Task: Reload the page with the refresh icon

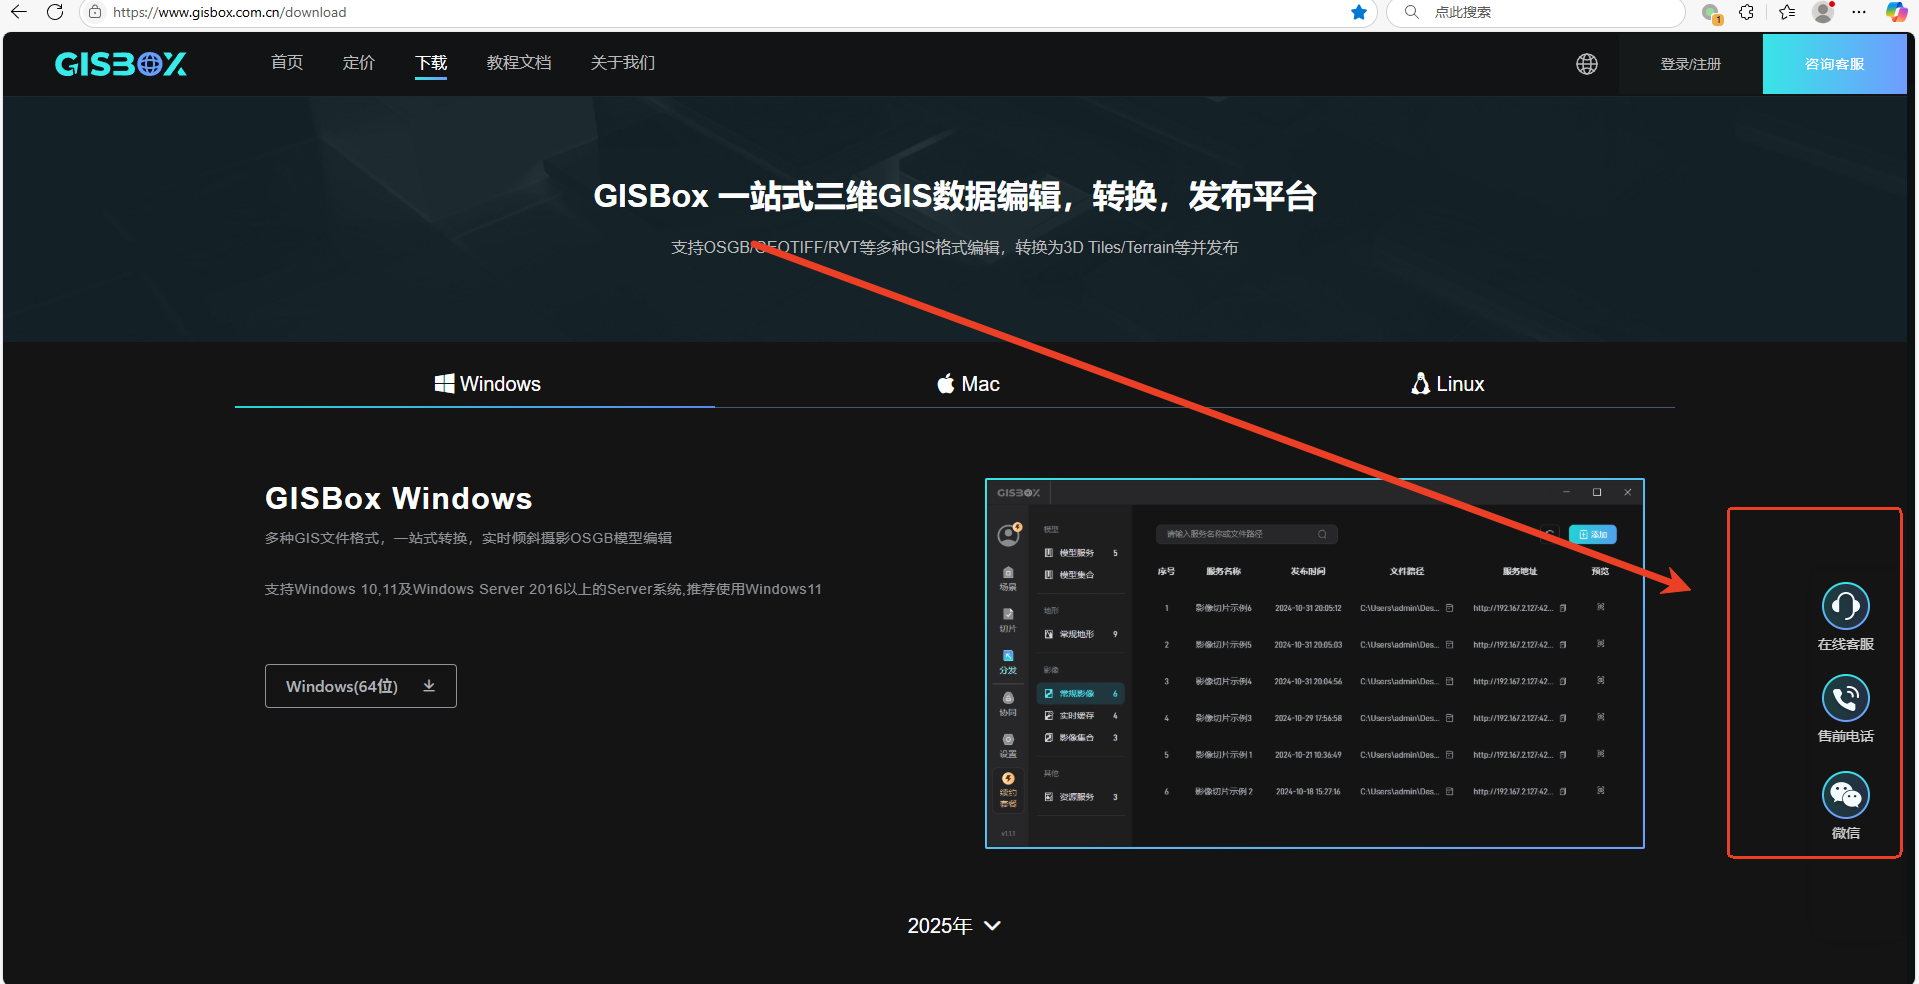Action: point(55,12)
